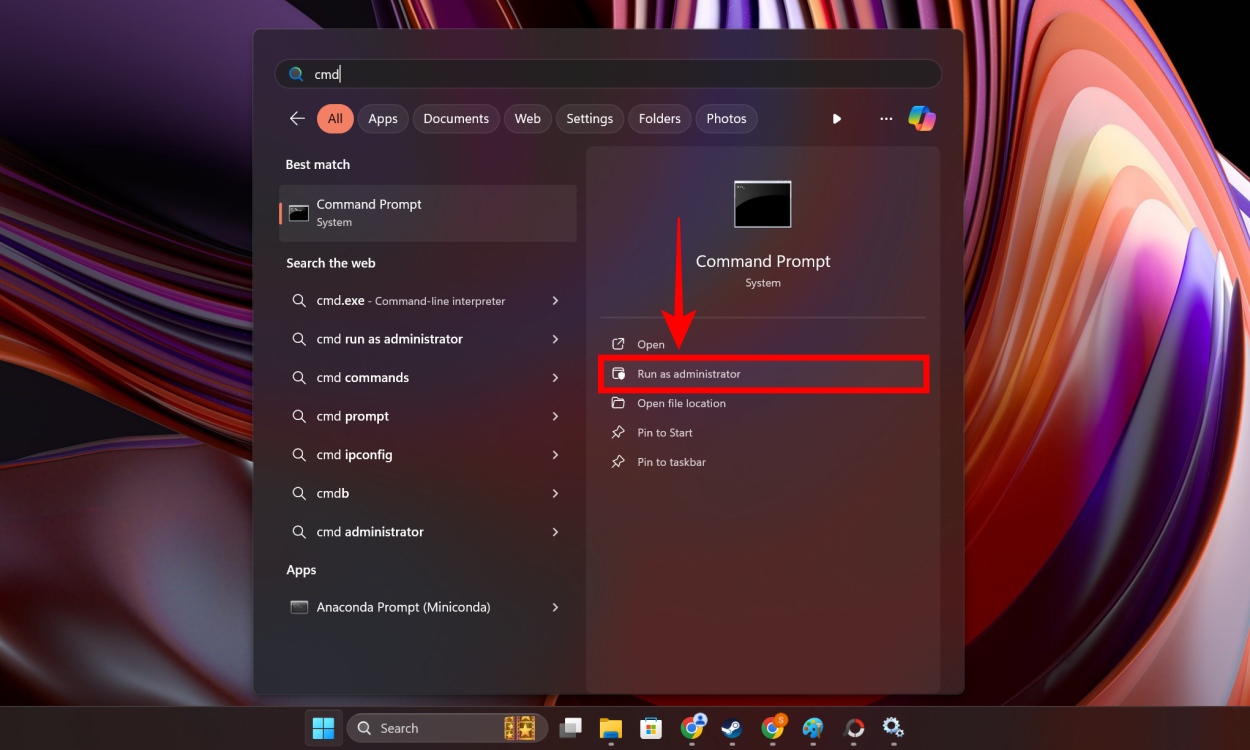1250x750 pixels.
Task: Click the Command Prompt icon under Best match
Action: click(x=298, y=212)
